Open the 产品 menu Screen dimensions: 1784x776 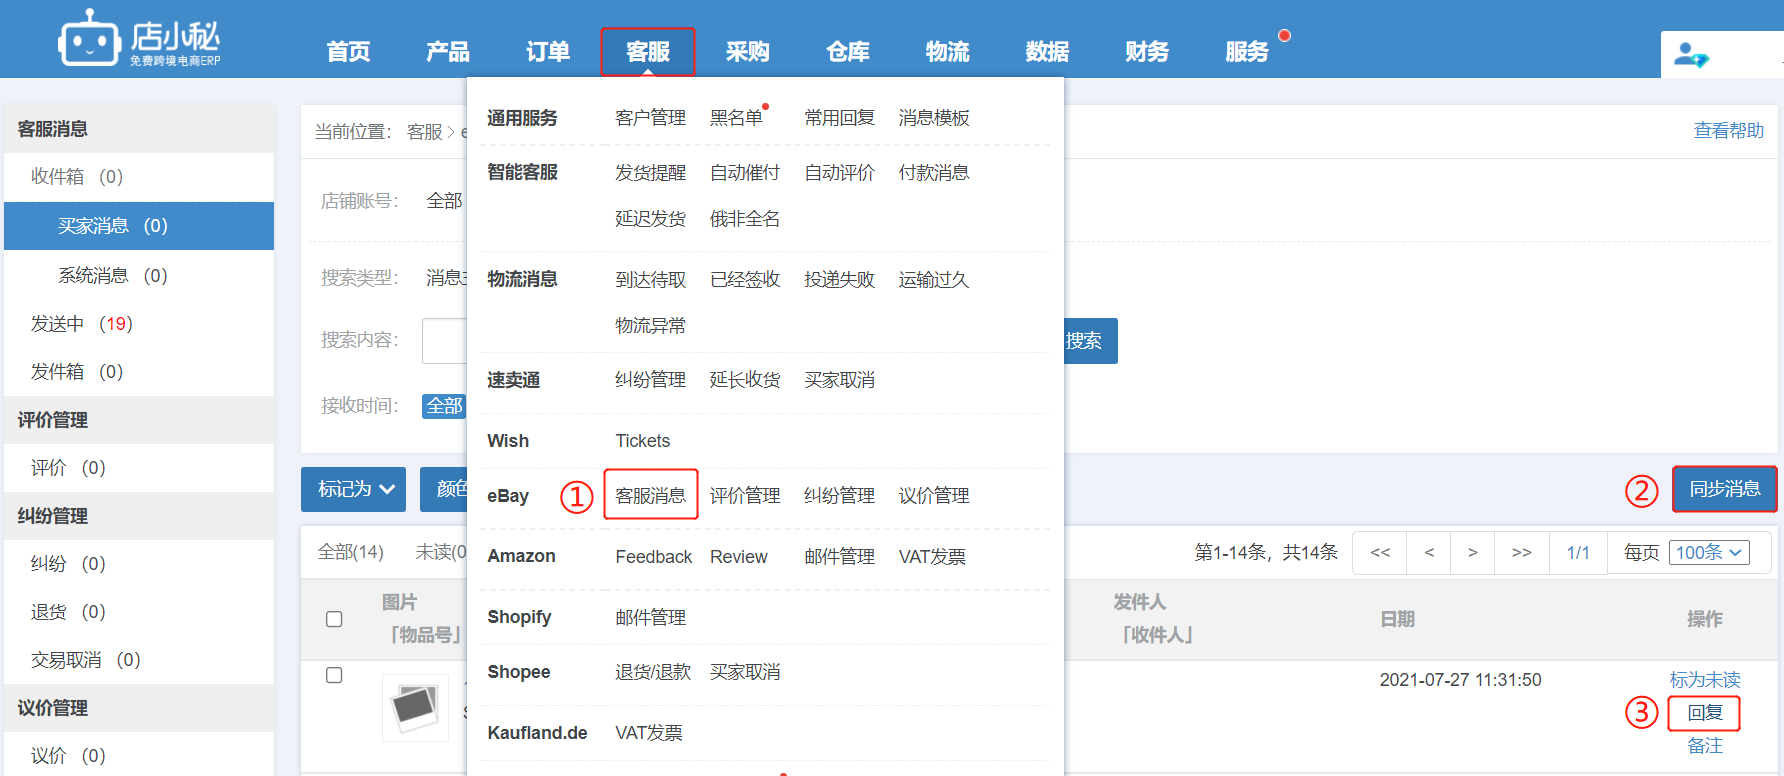click(x=448, y=52)
